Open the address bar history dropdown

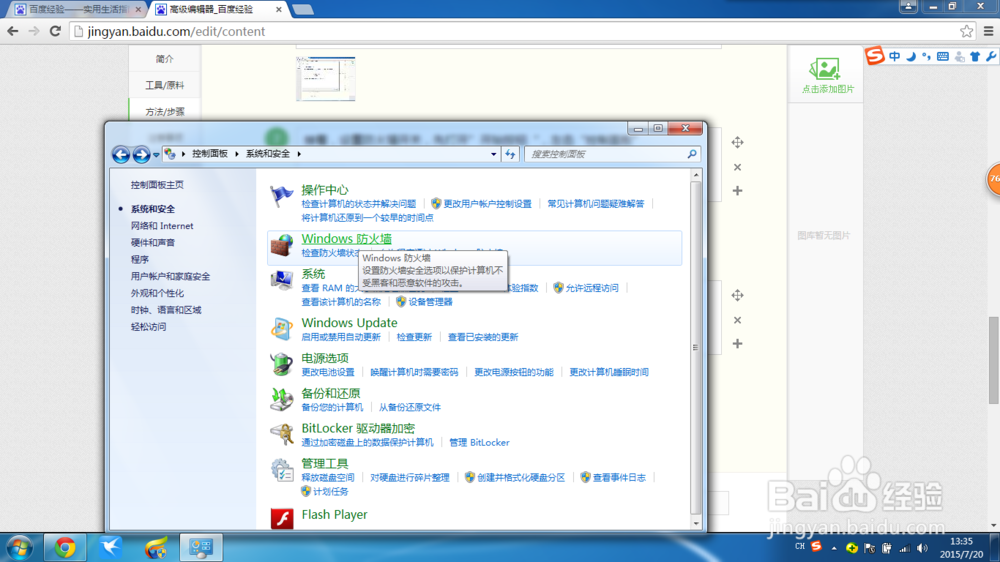pyautogui.click(x=494, y=154)
